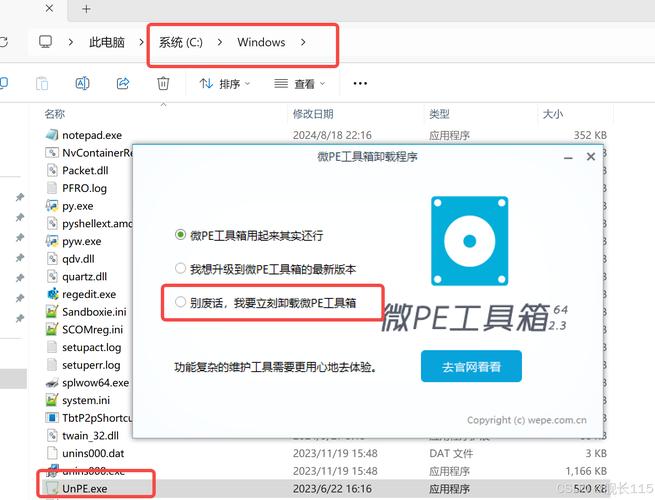Select the UnPE.exe file name
Viewport: 655px width, 500px height.
(x=85, y=488)
